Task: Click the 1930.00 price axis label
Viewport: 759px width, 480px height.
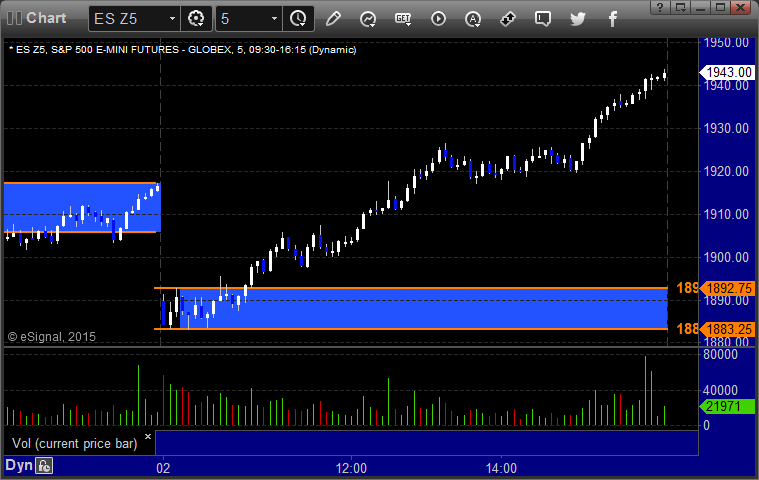Action: pyautogui.click(x=726, y=128)
